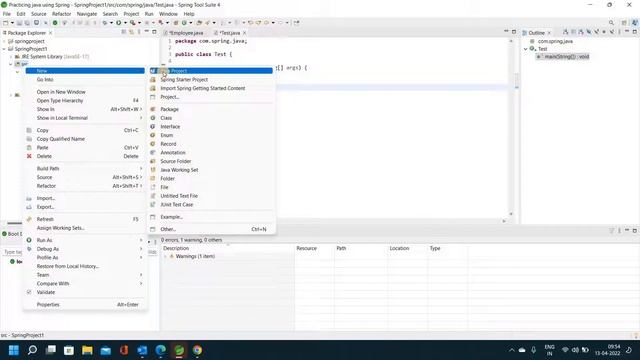Switch to the Employee.java tab
The height and width of the screenshot is (360, 640).
(186, 33)
